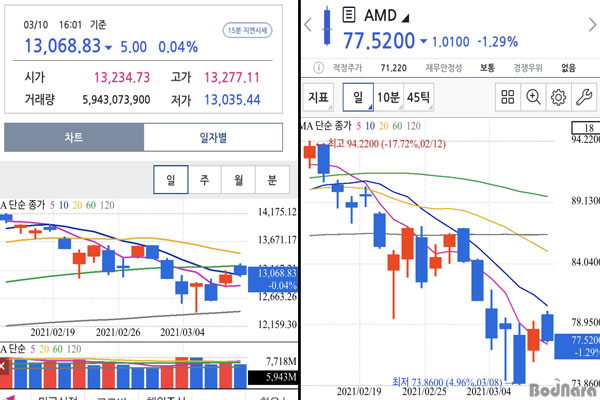
Task: Select the 45틱 tick interval button
Action: pos(418,97)
